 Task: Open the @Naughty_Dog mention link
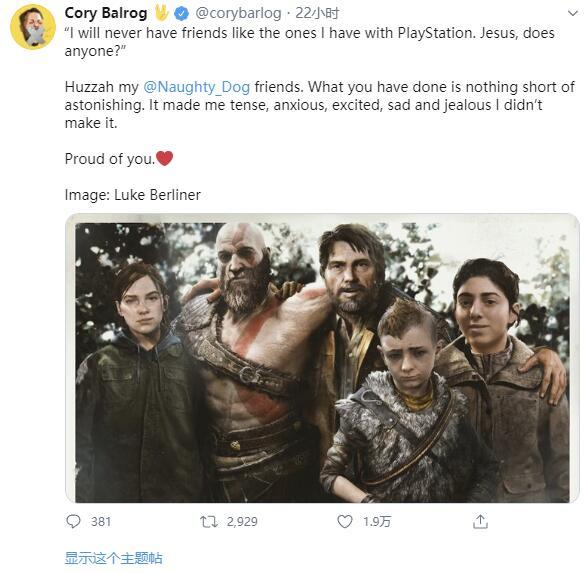[197, 87]
